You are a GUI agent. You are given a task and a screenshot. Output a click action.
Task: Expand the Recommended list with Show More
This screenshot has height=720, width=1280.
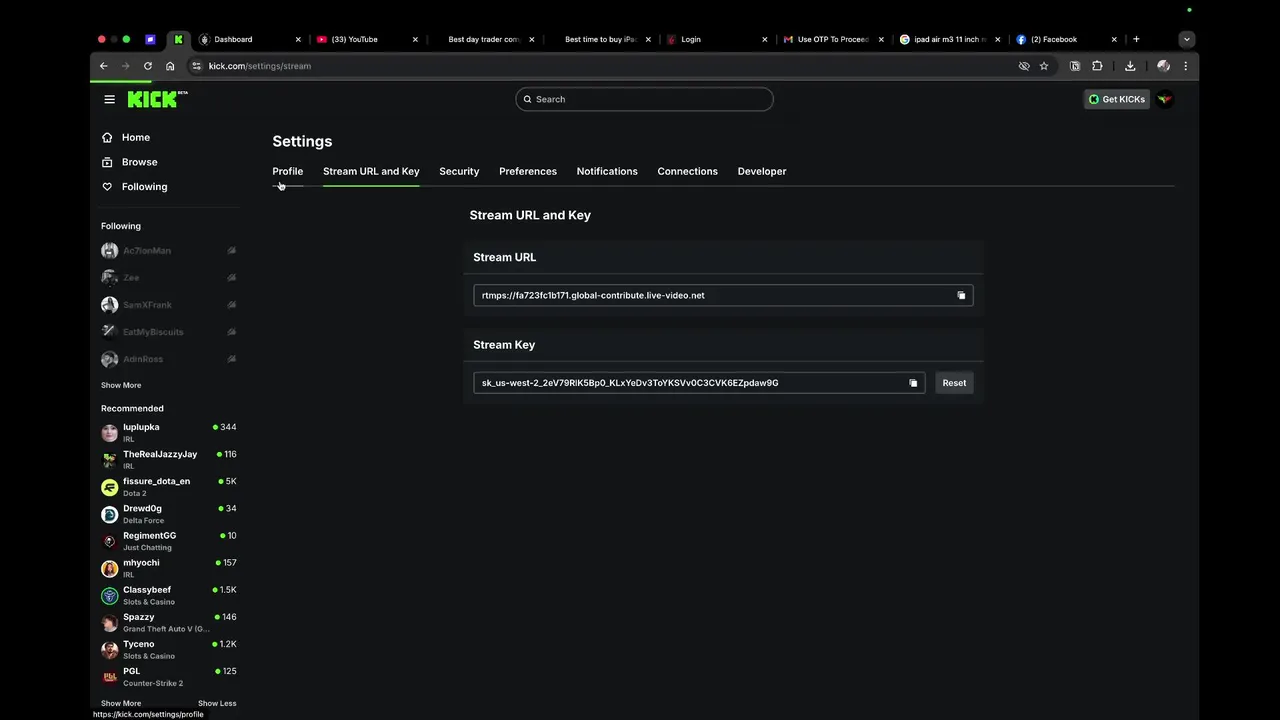121,703
